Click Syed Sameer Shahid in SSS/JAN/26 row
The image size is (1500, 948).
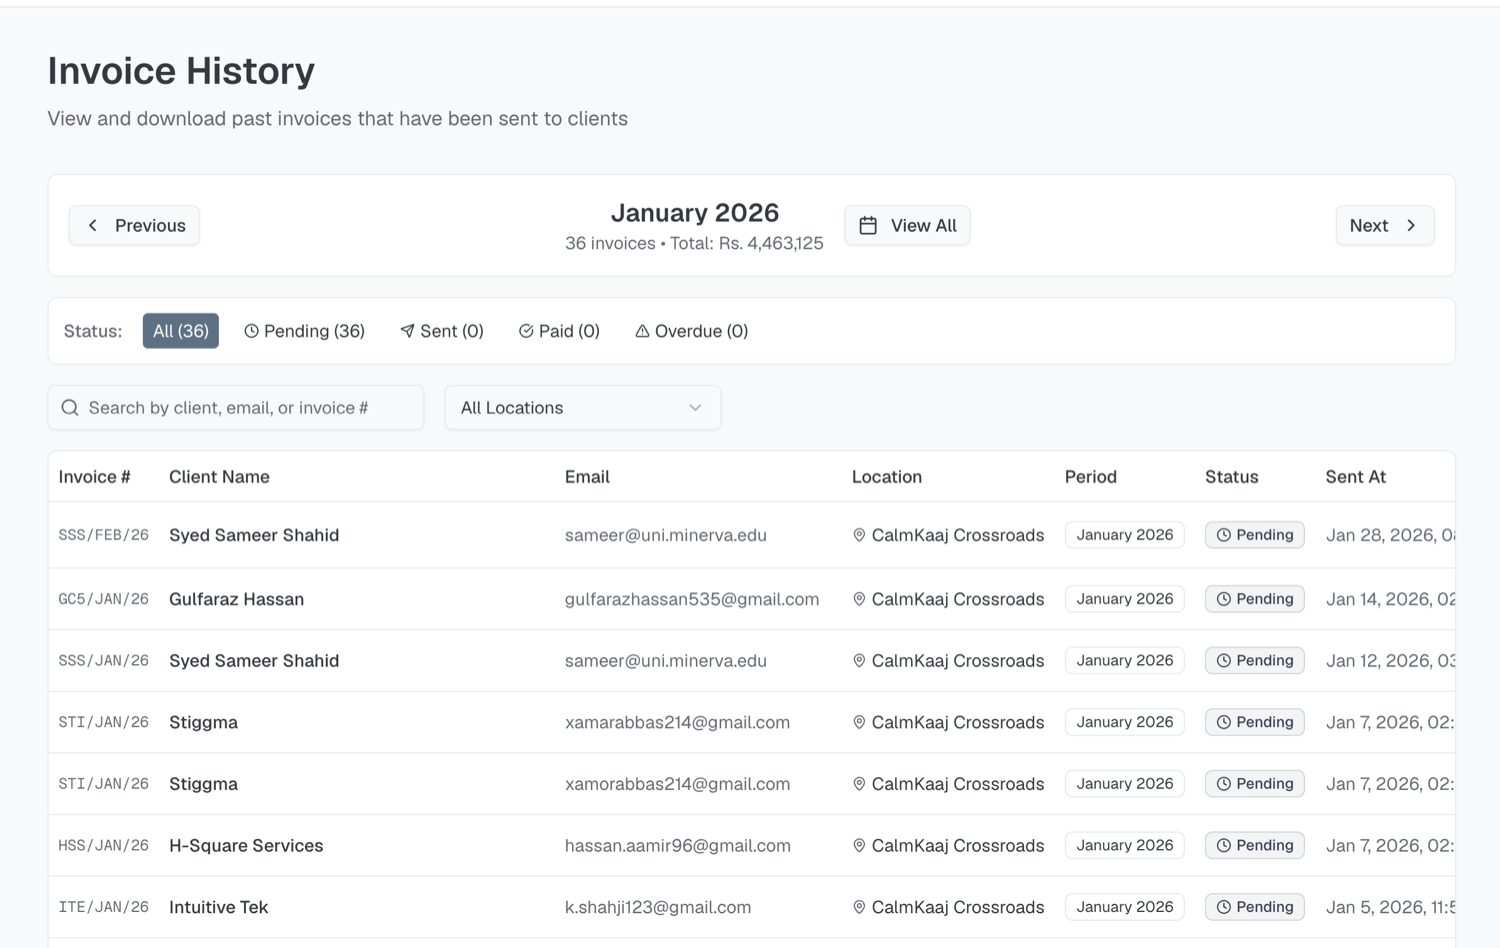pyautogui.click(x=254, y=661)
